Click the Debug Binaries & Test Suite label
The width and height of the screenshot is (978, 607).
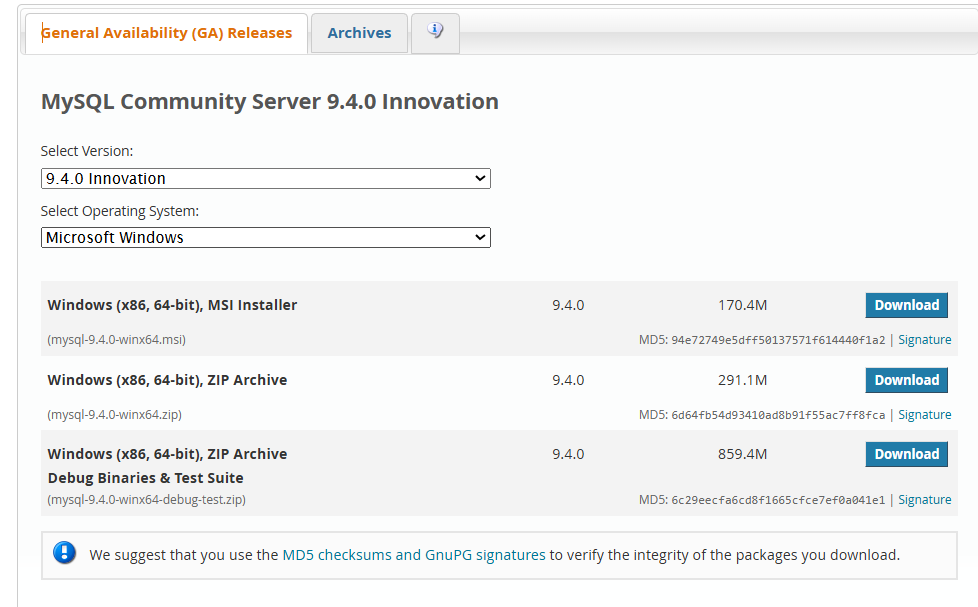[145, 478]
